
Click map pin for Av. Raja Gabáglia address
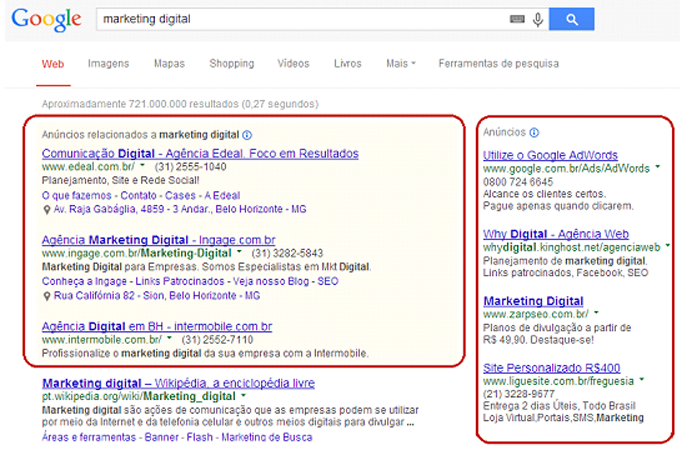click(46, 210)
